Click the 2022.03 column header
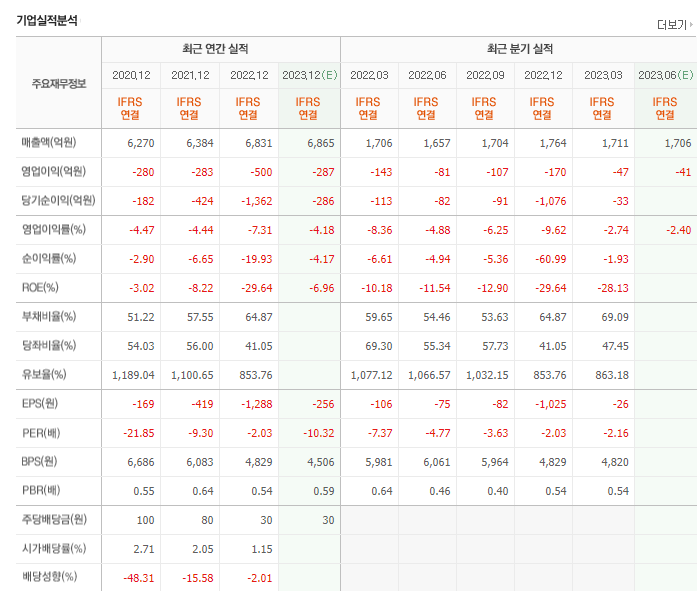 point(369,75)
